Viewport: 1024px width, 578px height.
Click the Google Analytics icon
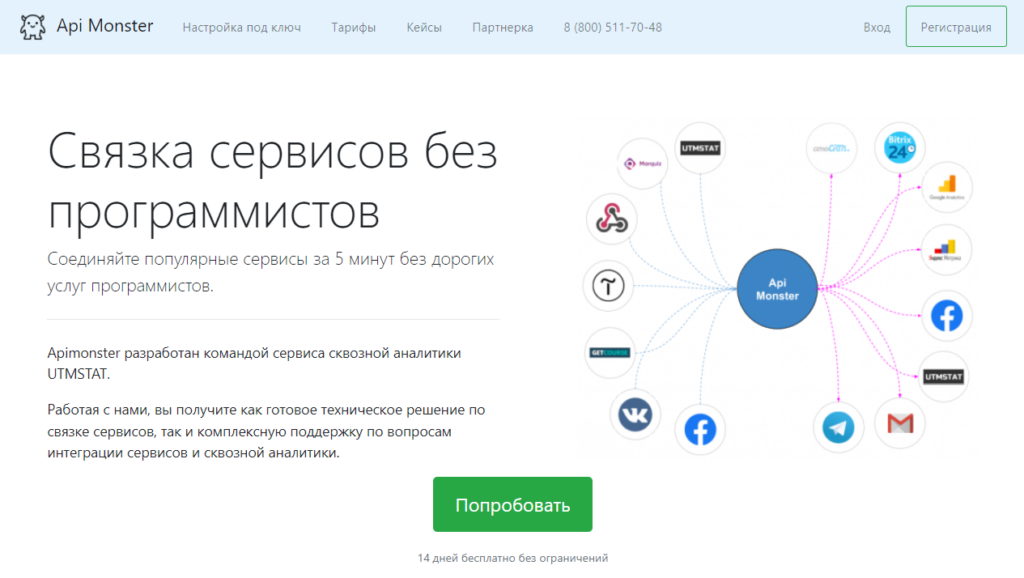pos(947,187)
